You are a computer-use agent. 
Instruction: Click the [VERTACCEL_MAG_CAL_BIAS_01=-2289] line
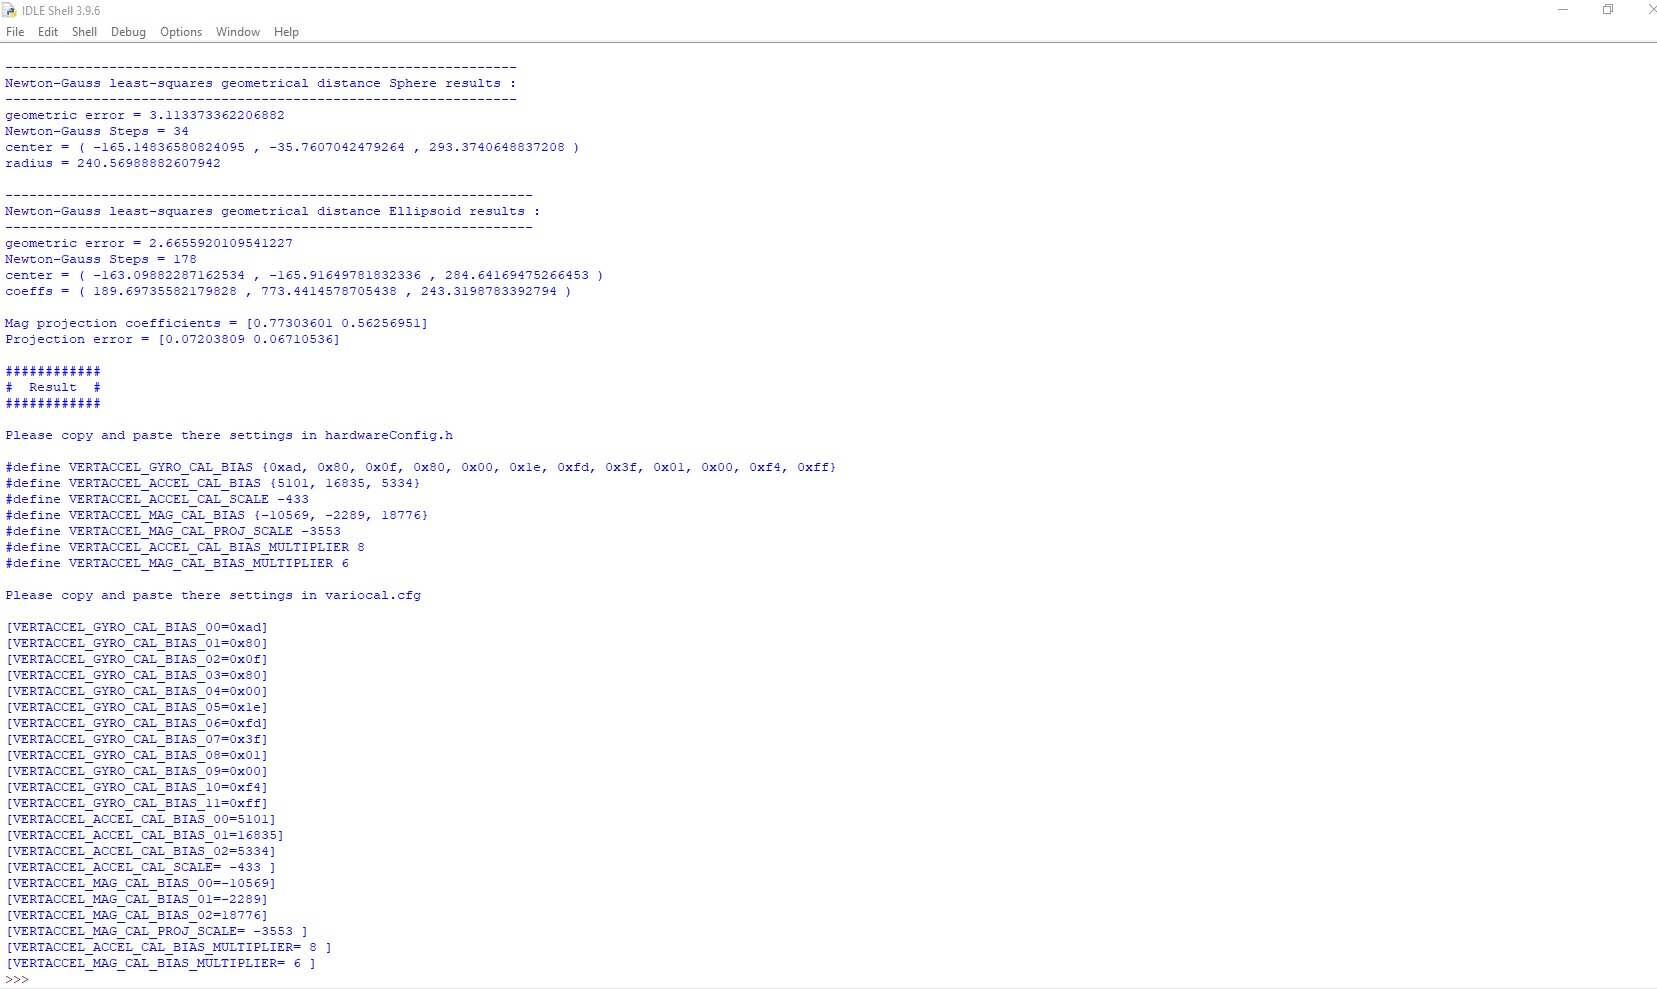137,899
